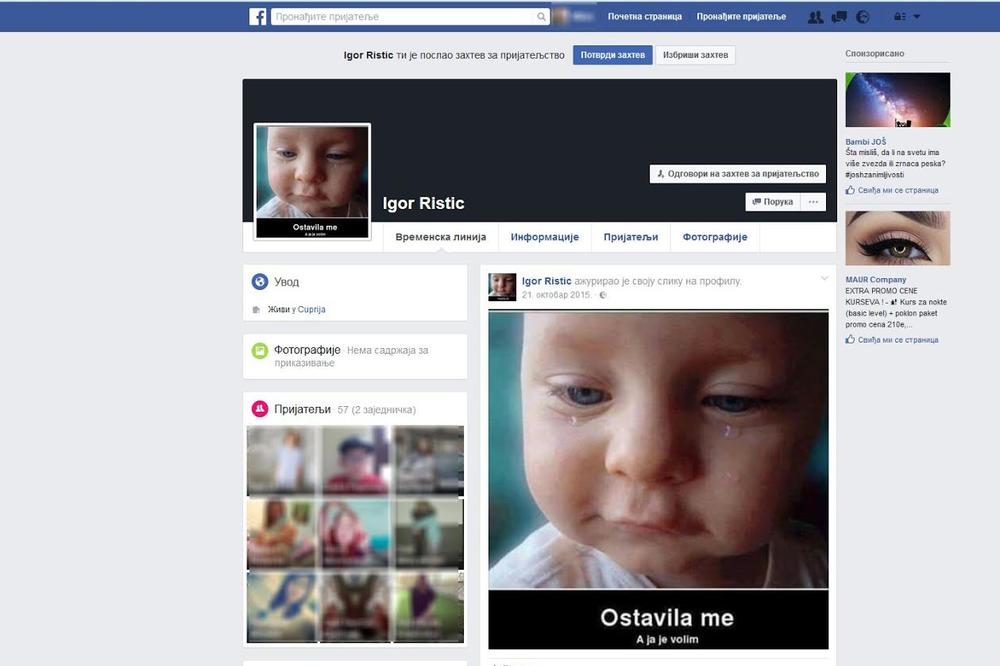Confirm request via Потврди захтев button

[612, 55]
